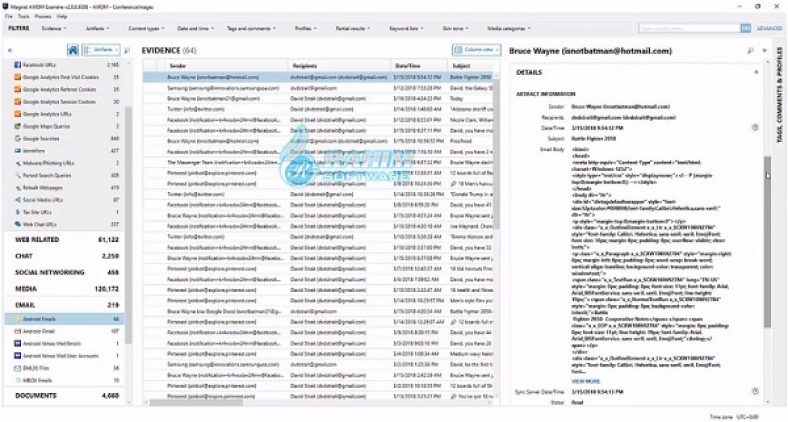Image resolution: width=788 pixels, height=422 pixels.
Task: Open the Date and time filter dropdown
Action: pyautogui.click(x=195, y=29)
